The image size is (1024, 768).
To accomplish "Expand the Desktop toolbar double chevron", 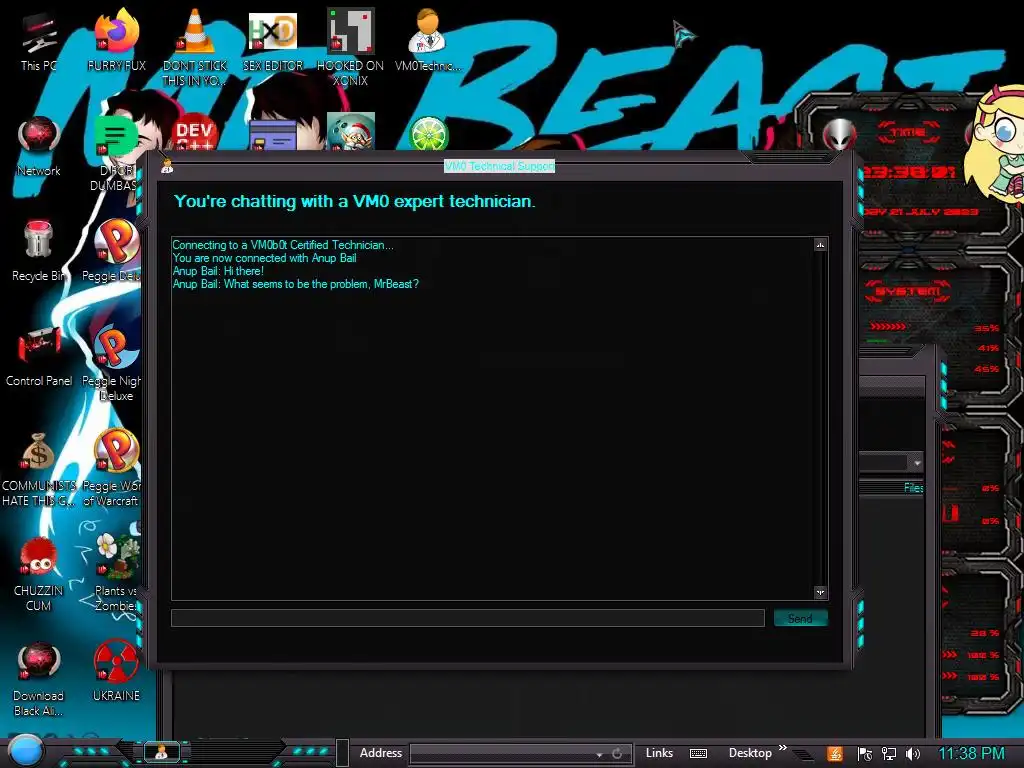I will 782,748.
